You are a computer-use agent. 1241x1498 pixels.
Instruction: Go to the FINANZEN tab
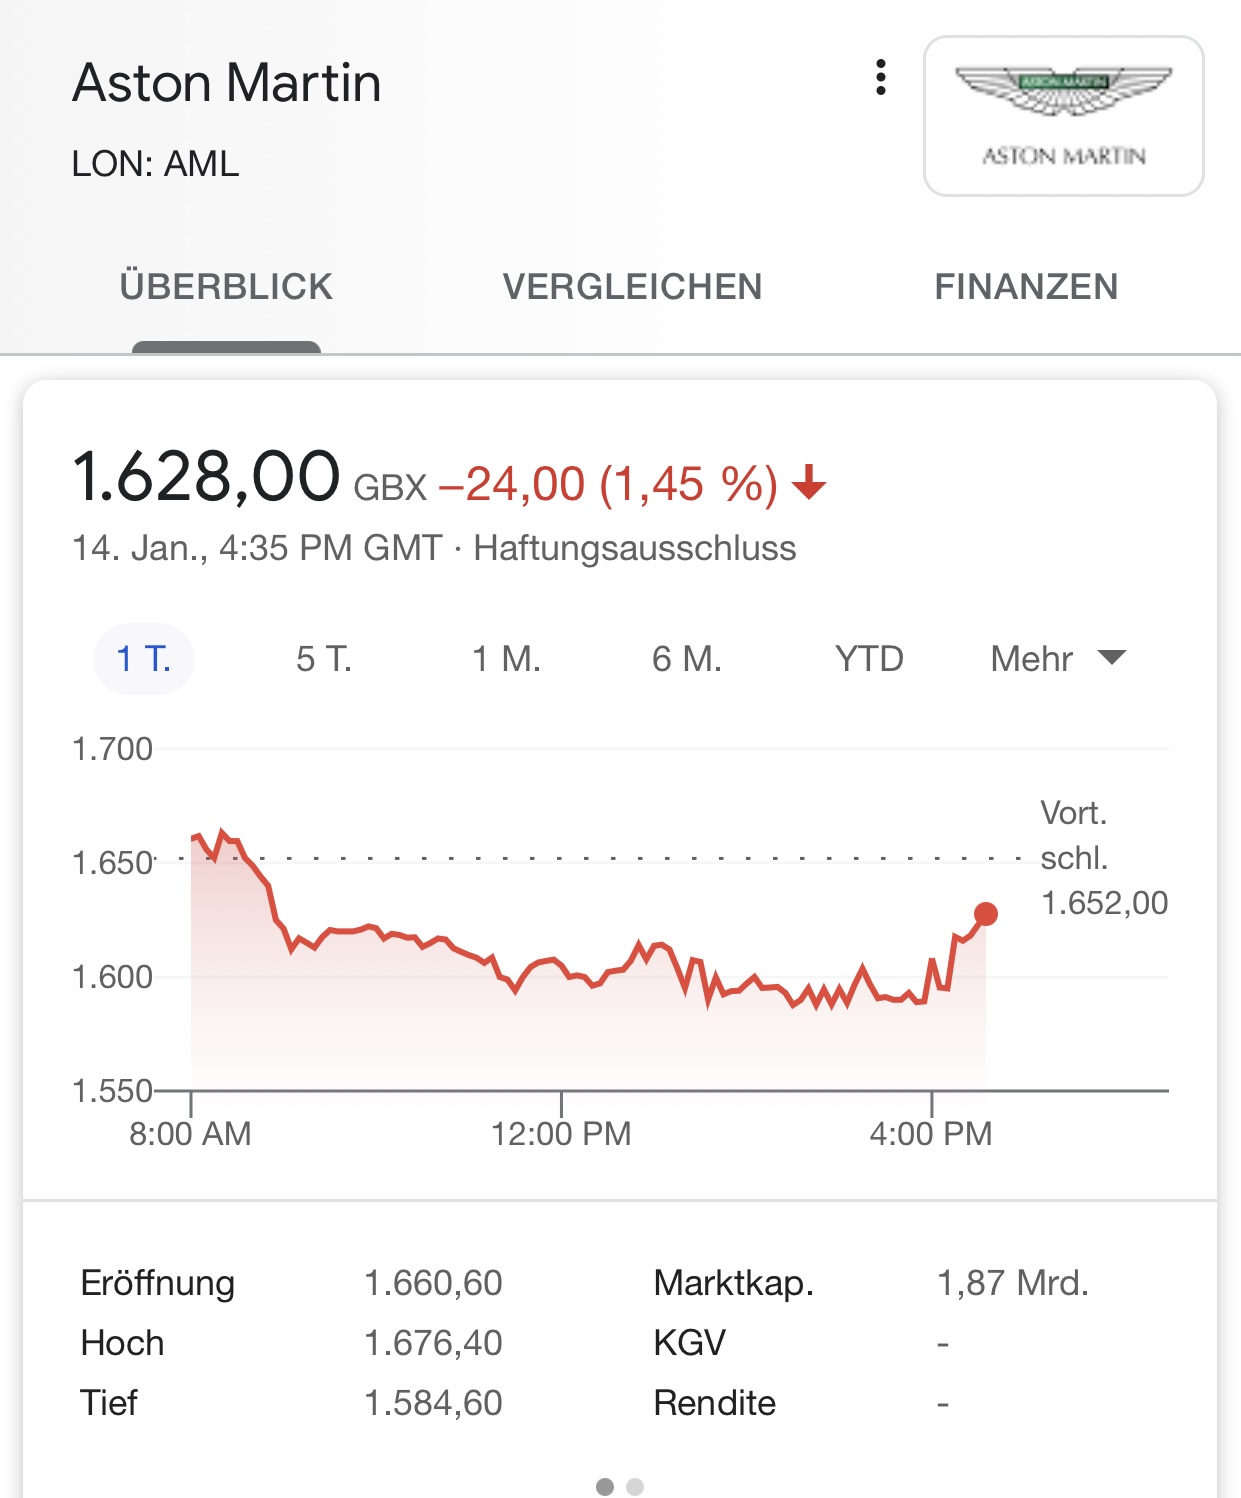[x=1026, y=287]
